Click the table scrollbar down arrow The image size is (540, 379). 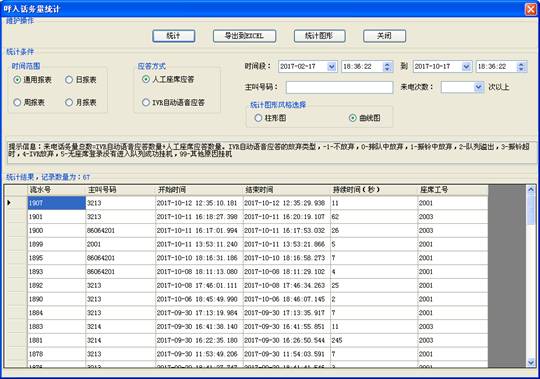531,362
